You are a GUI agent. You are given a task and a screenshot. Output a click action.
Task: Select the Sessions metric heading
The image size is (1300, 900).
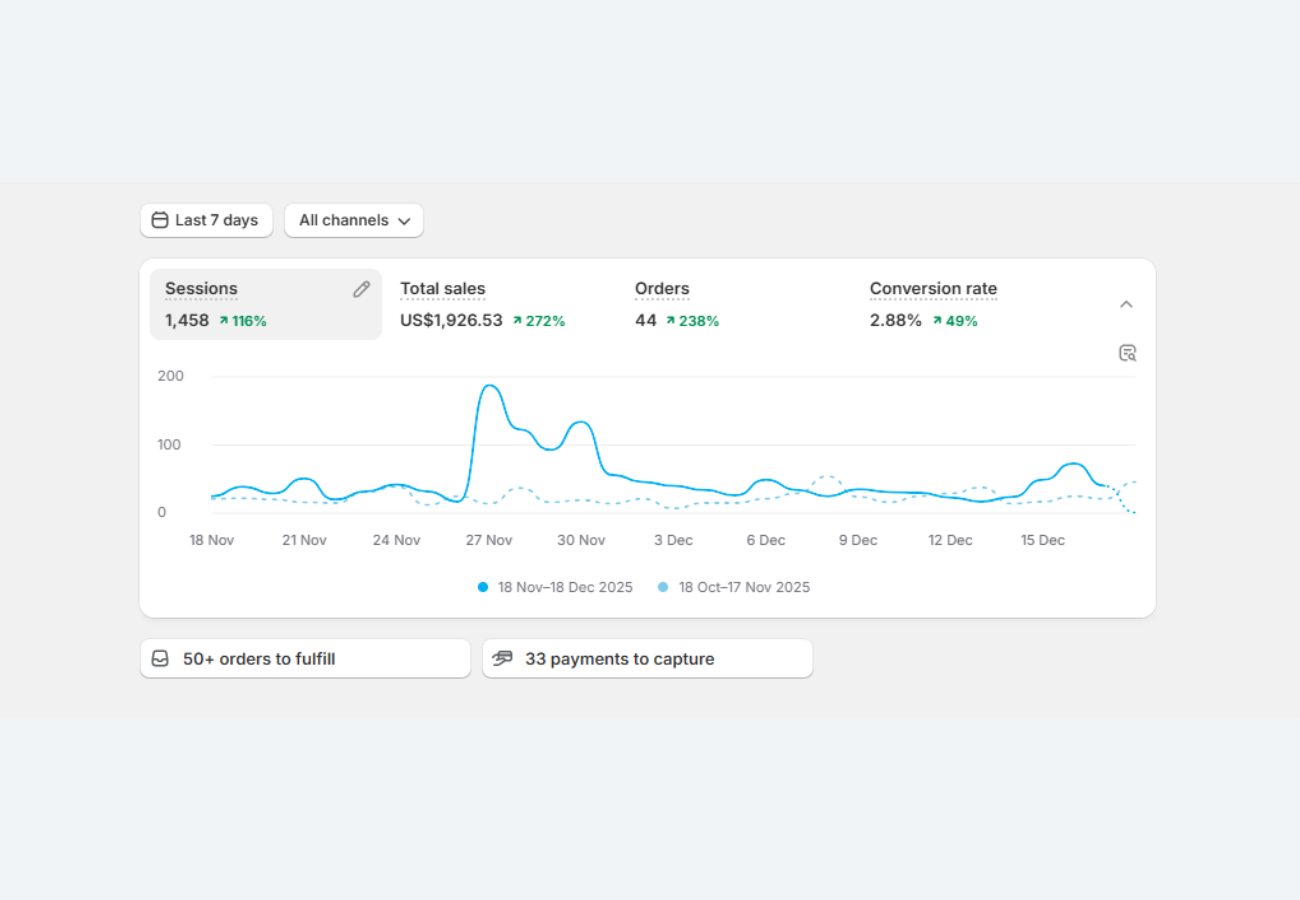(x=201, y=289)
